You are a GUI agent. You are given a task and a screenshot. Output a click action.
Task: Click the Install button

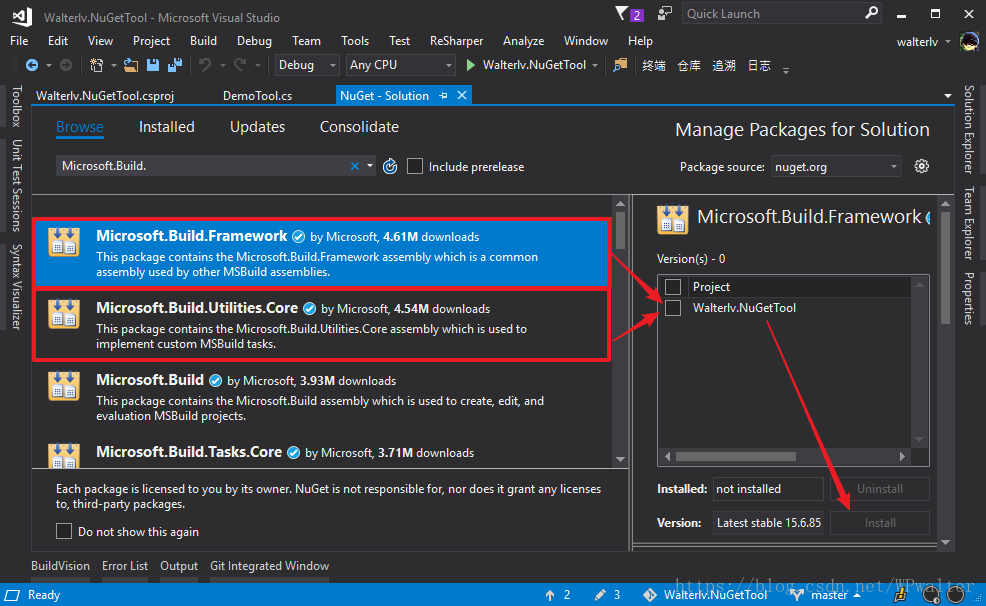point(880,522)
